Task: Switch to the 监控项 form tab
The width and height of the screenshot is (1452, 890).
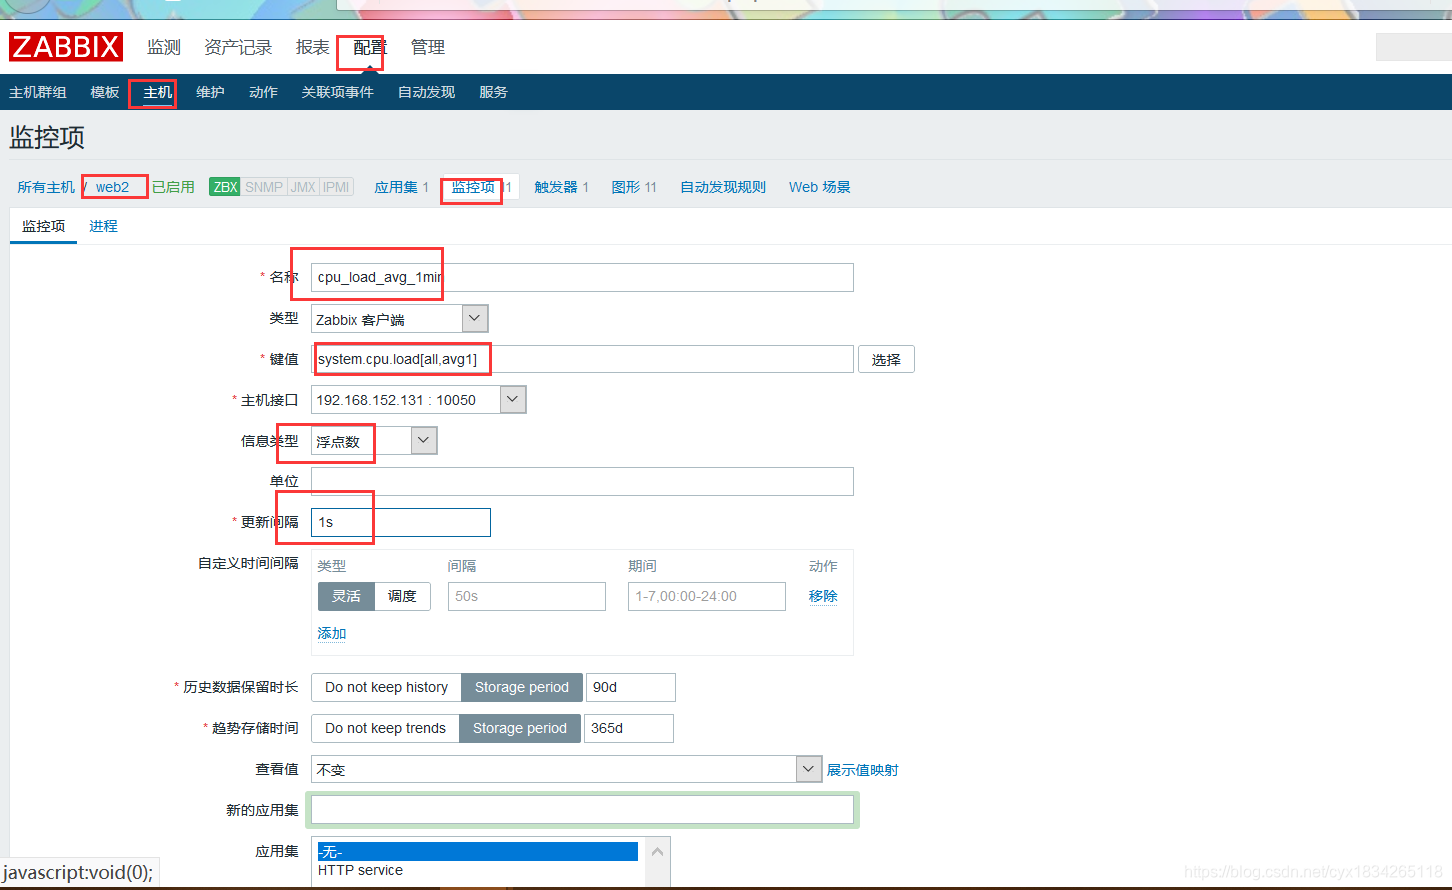Action: (x=44, y=226)
